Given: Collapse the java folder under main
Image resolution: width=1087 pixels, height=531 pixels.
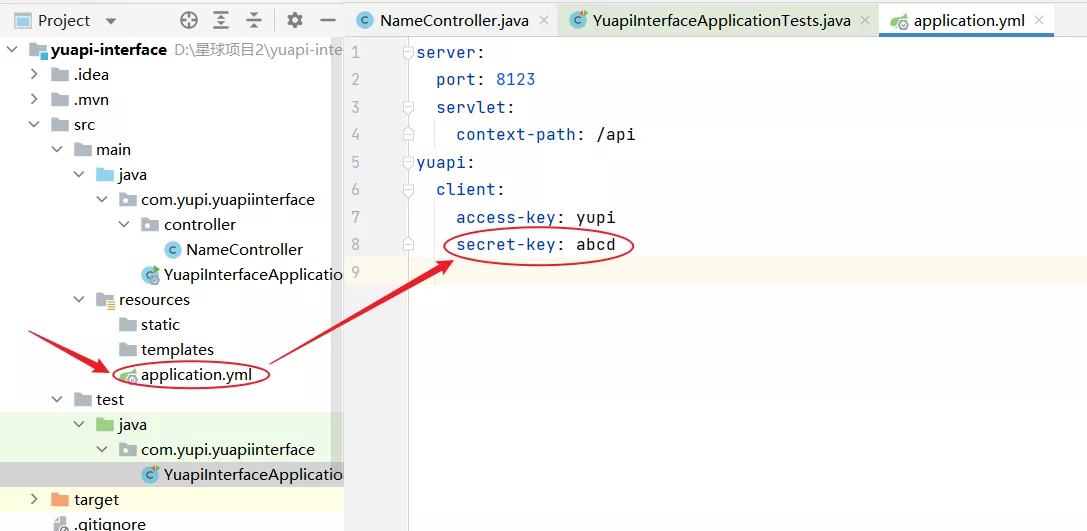Looking at the screenshot, I should click(79, 175).
